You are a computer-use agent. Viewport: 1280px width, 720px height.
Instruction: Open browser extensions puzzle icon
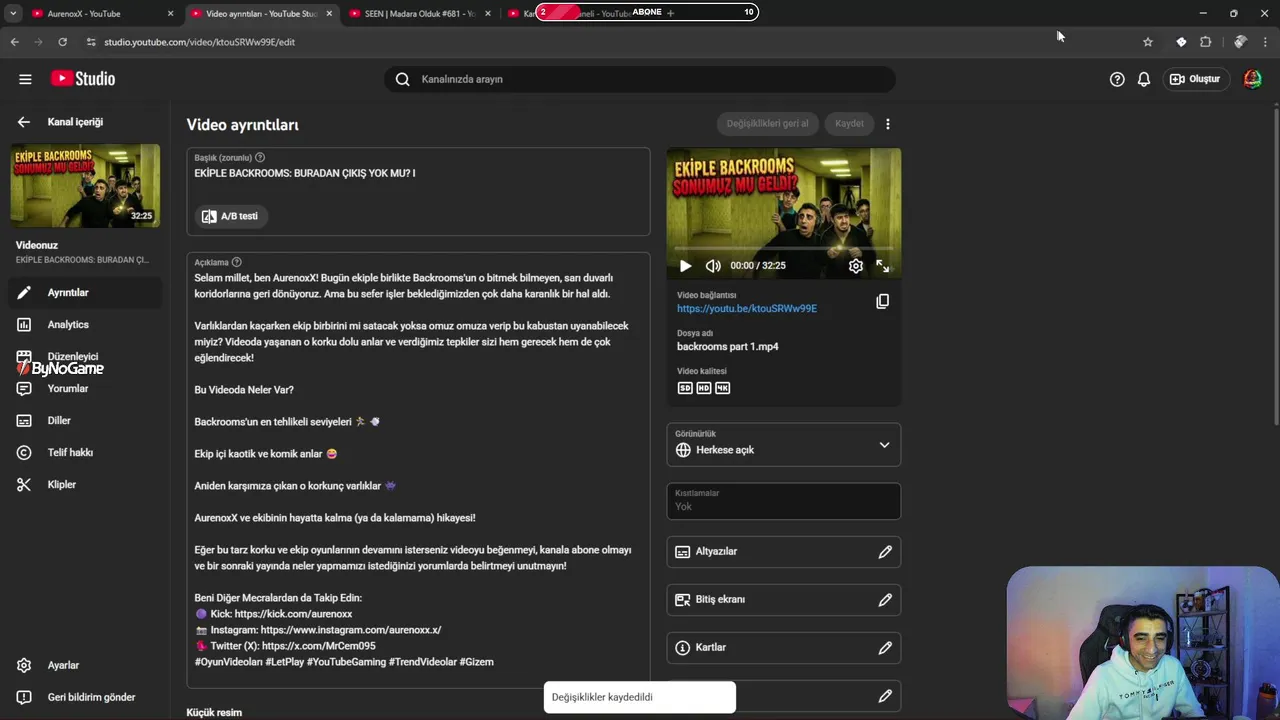coord(1206,42)
